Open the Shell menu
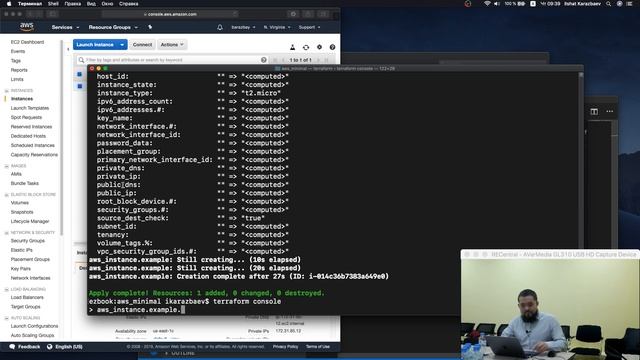The width and height of the screenshot is (640, 360). 53,4
